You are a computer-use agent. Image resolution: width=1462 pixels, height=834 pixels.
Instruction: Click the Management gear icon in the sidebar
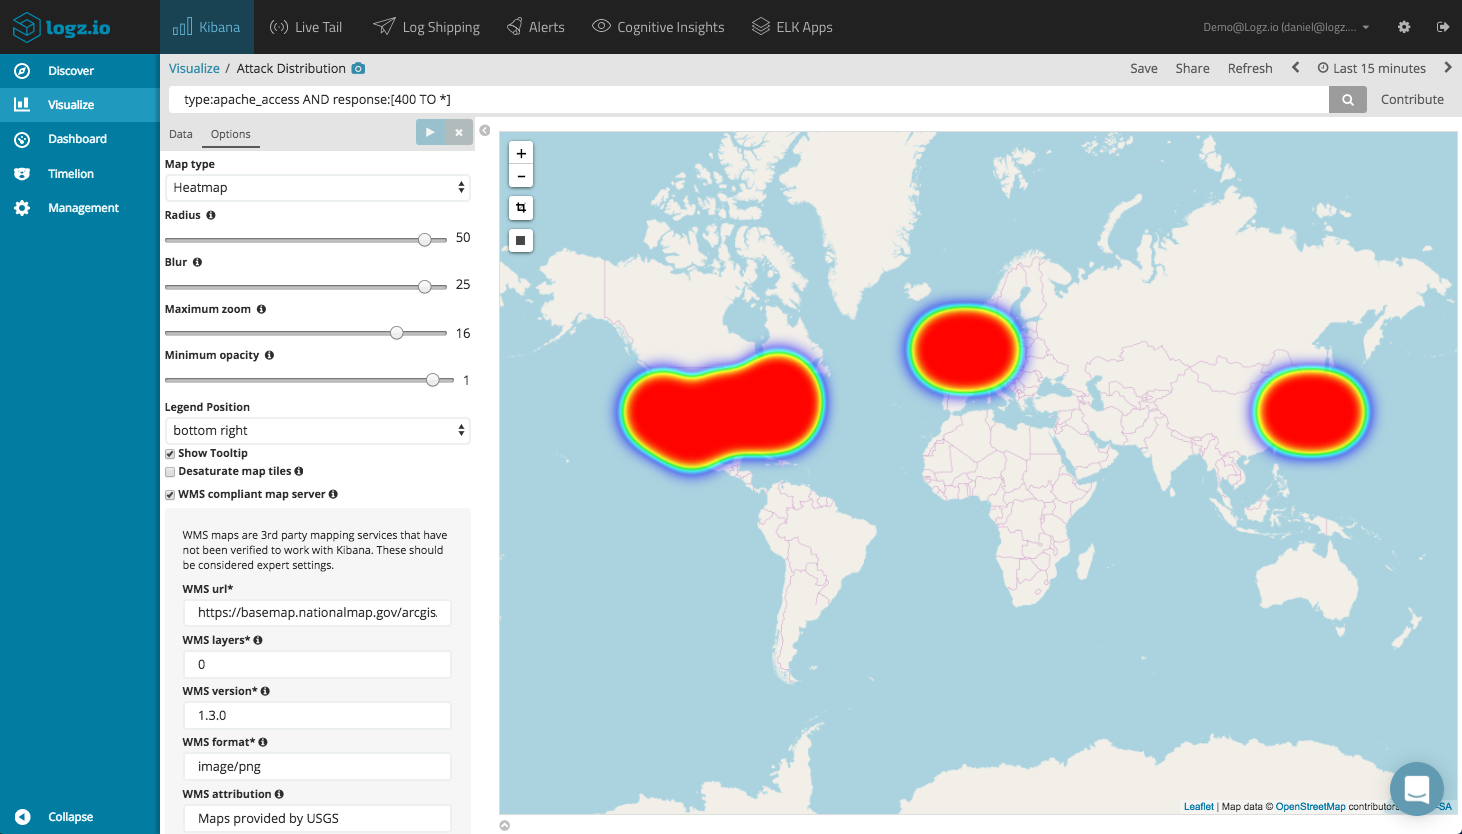[x=22, y=208]
